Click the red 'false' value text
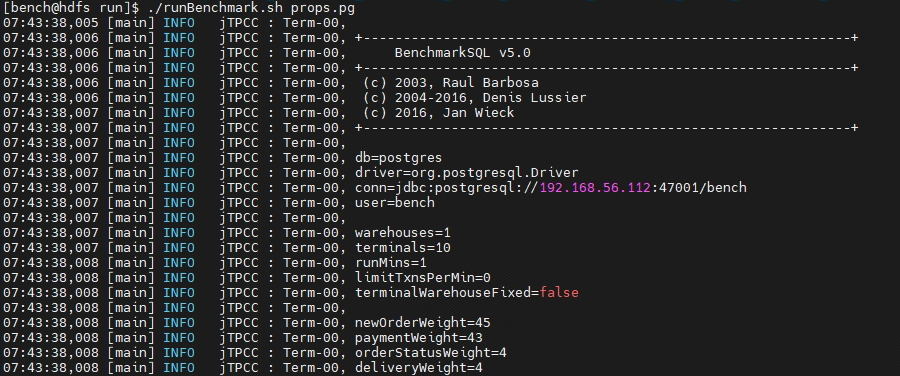Viewport: 900px width, 376px height. pos(558,293)
